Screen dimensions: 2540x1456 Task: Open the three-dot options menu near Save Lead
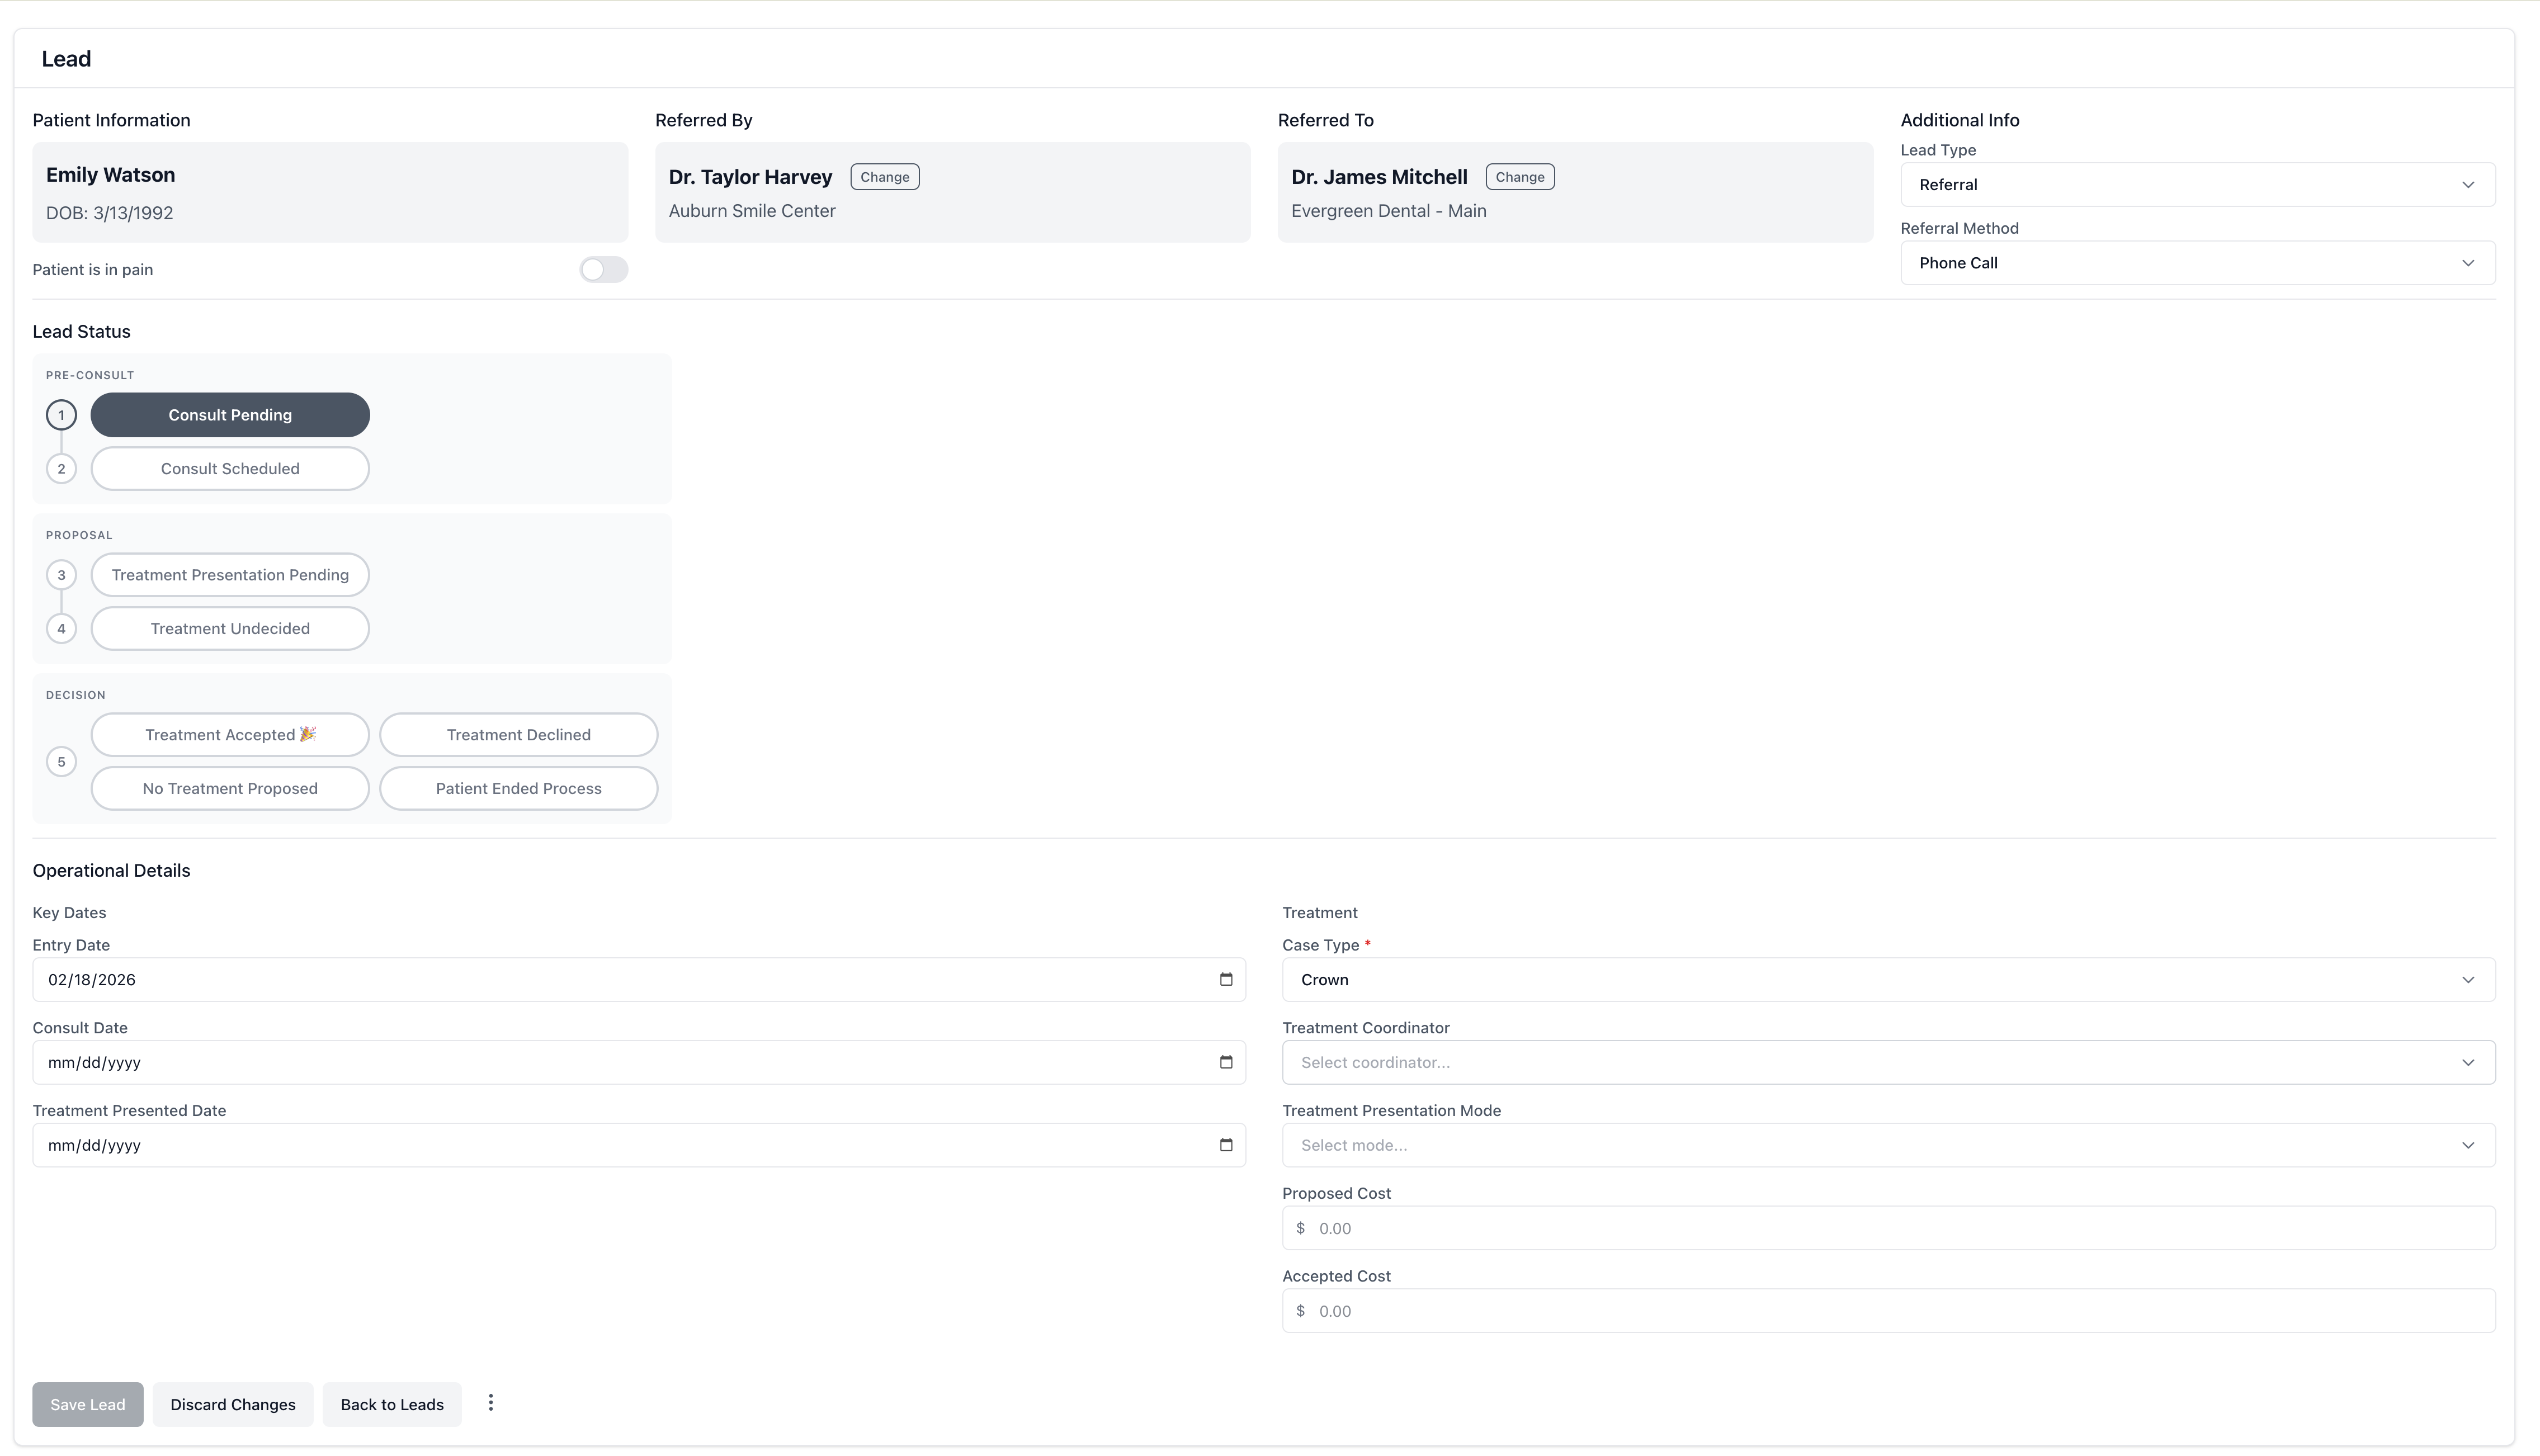[490, 1403]
